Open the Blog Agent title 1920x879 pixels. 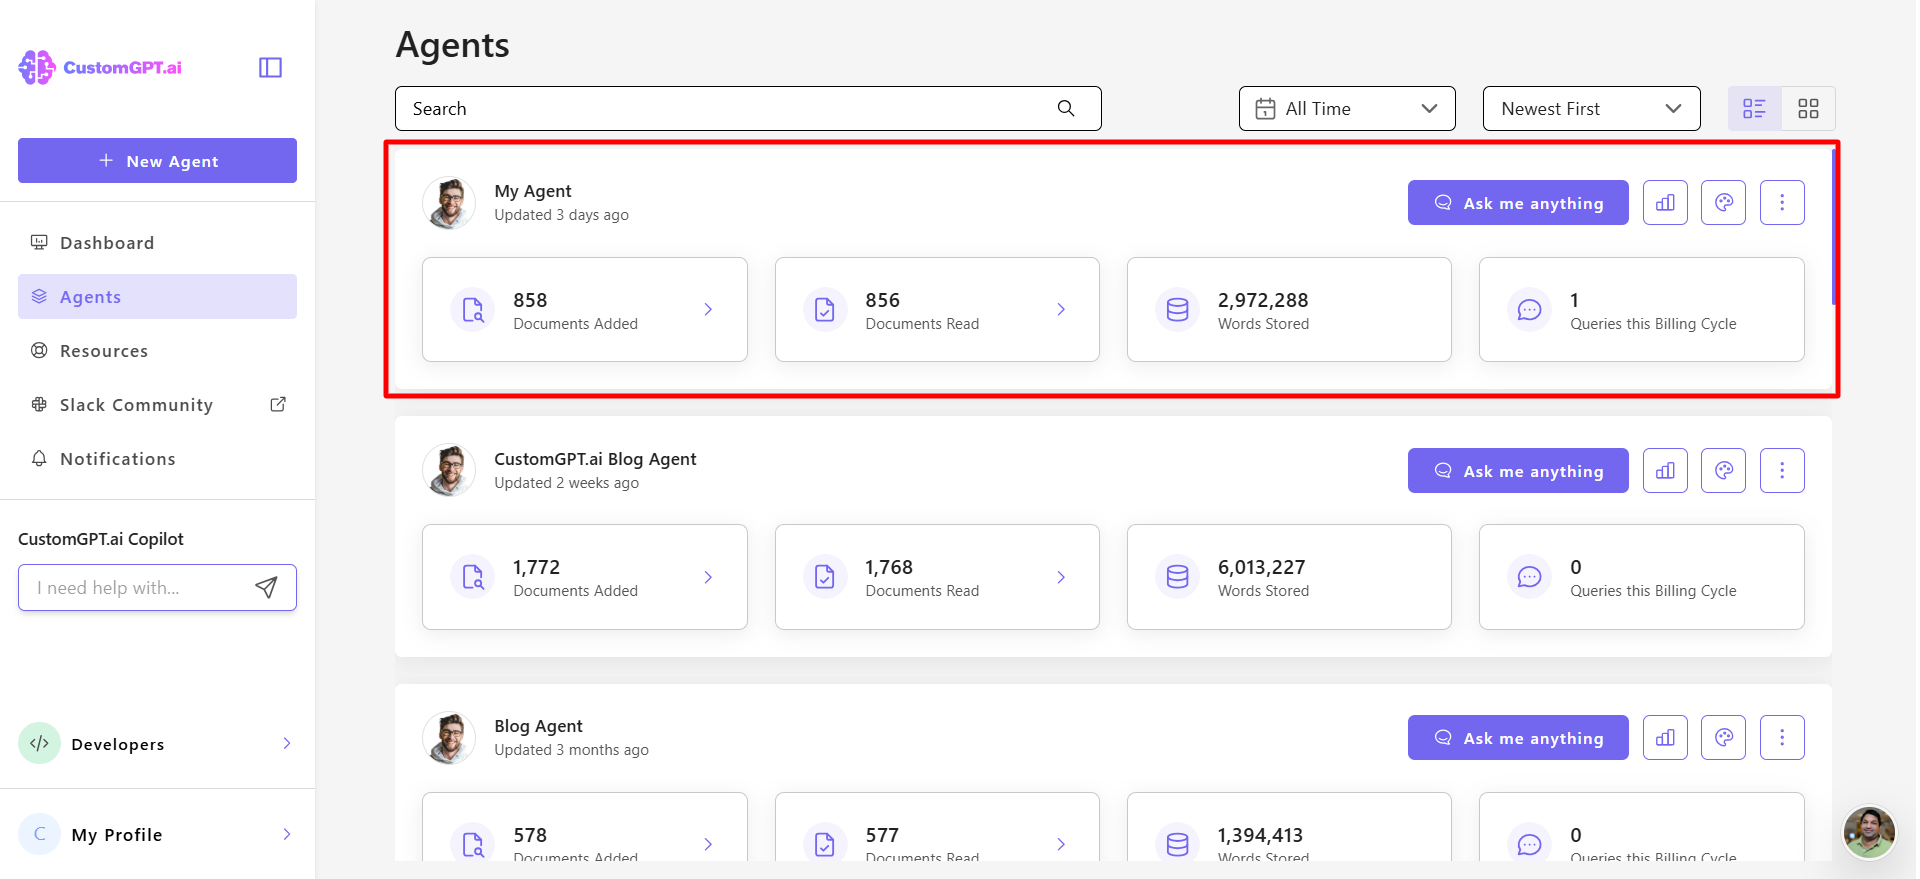coord(538,726)
